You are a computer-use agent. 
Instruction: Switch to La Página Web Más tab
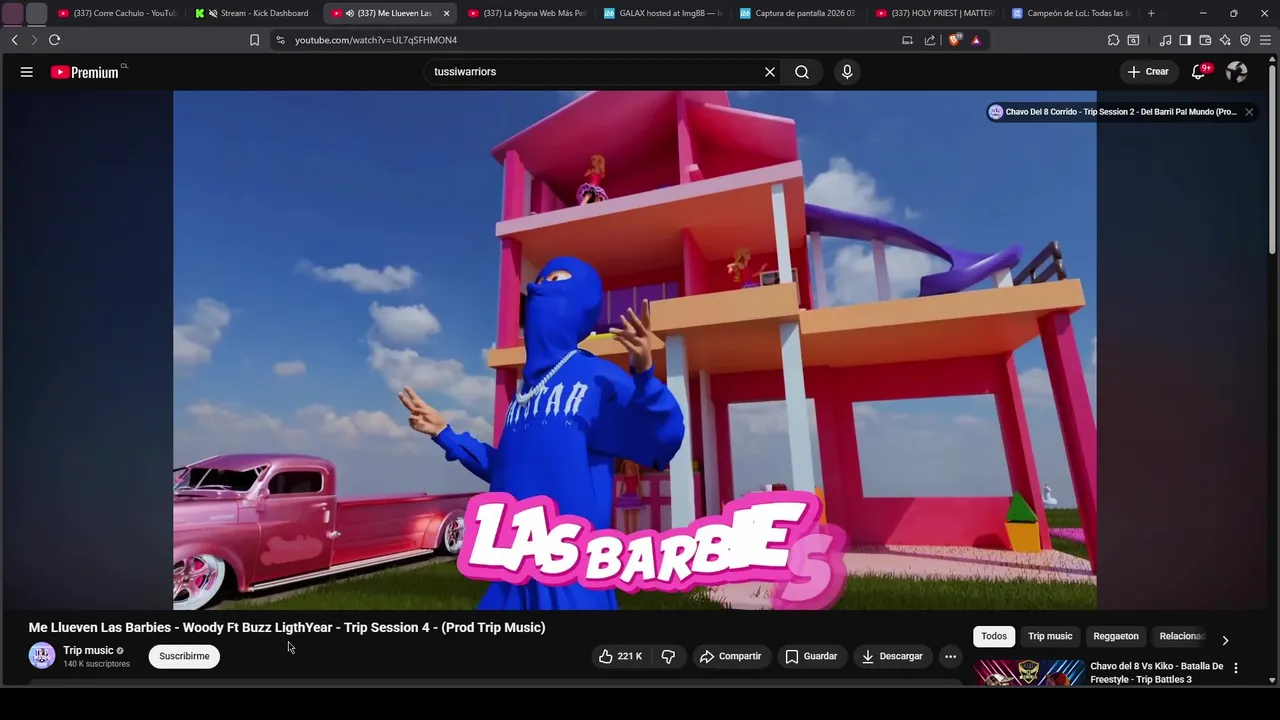click(x=526, y=13)
